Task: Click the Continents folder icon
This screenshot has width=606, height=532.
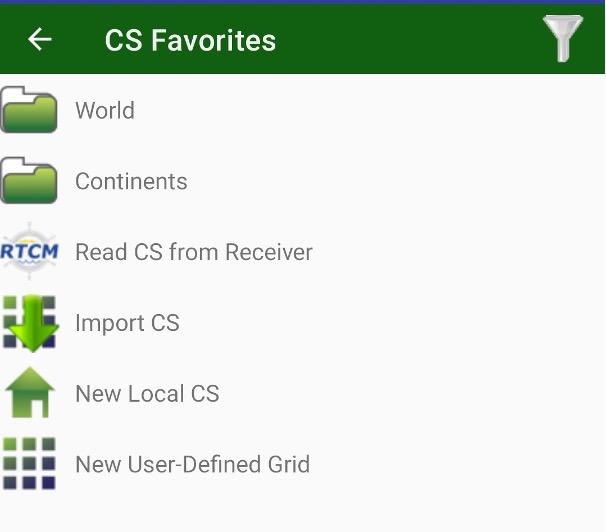Action: click(29, 180)
